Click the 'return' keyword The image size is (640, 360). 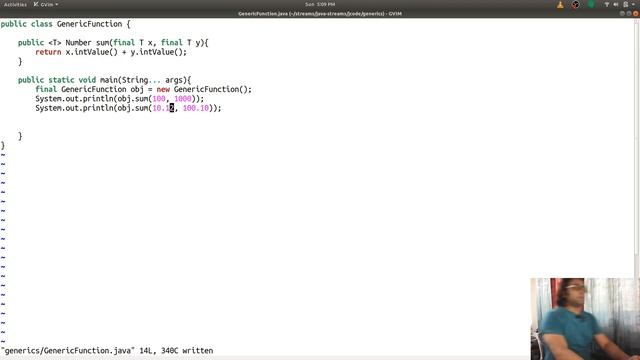(48, 52)
